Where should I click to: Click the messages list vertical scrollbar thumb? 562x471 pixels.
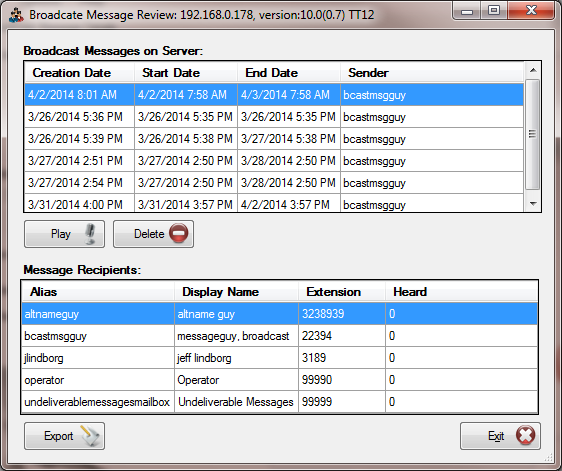[x=533, y=134]
